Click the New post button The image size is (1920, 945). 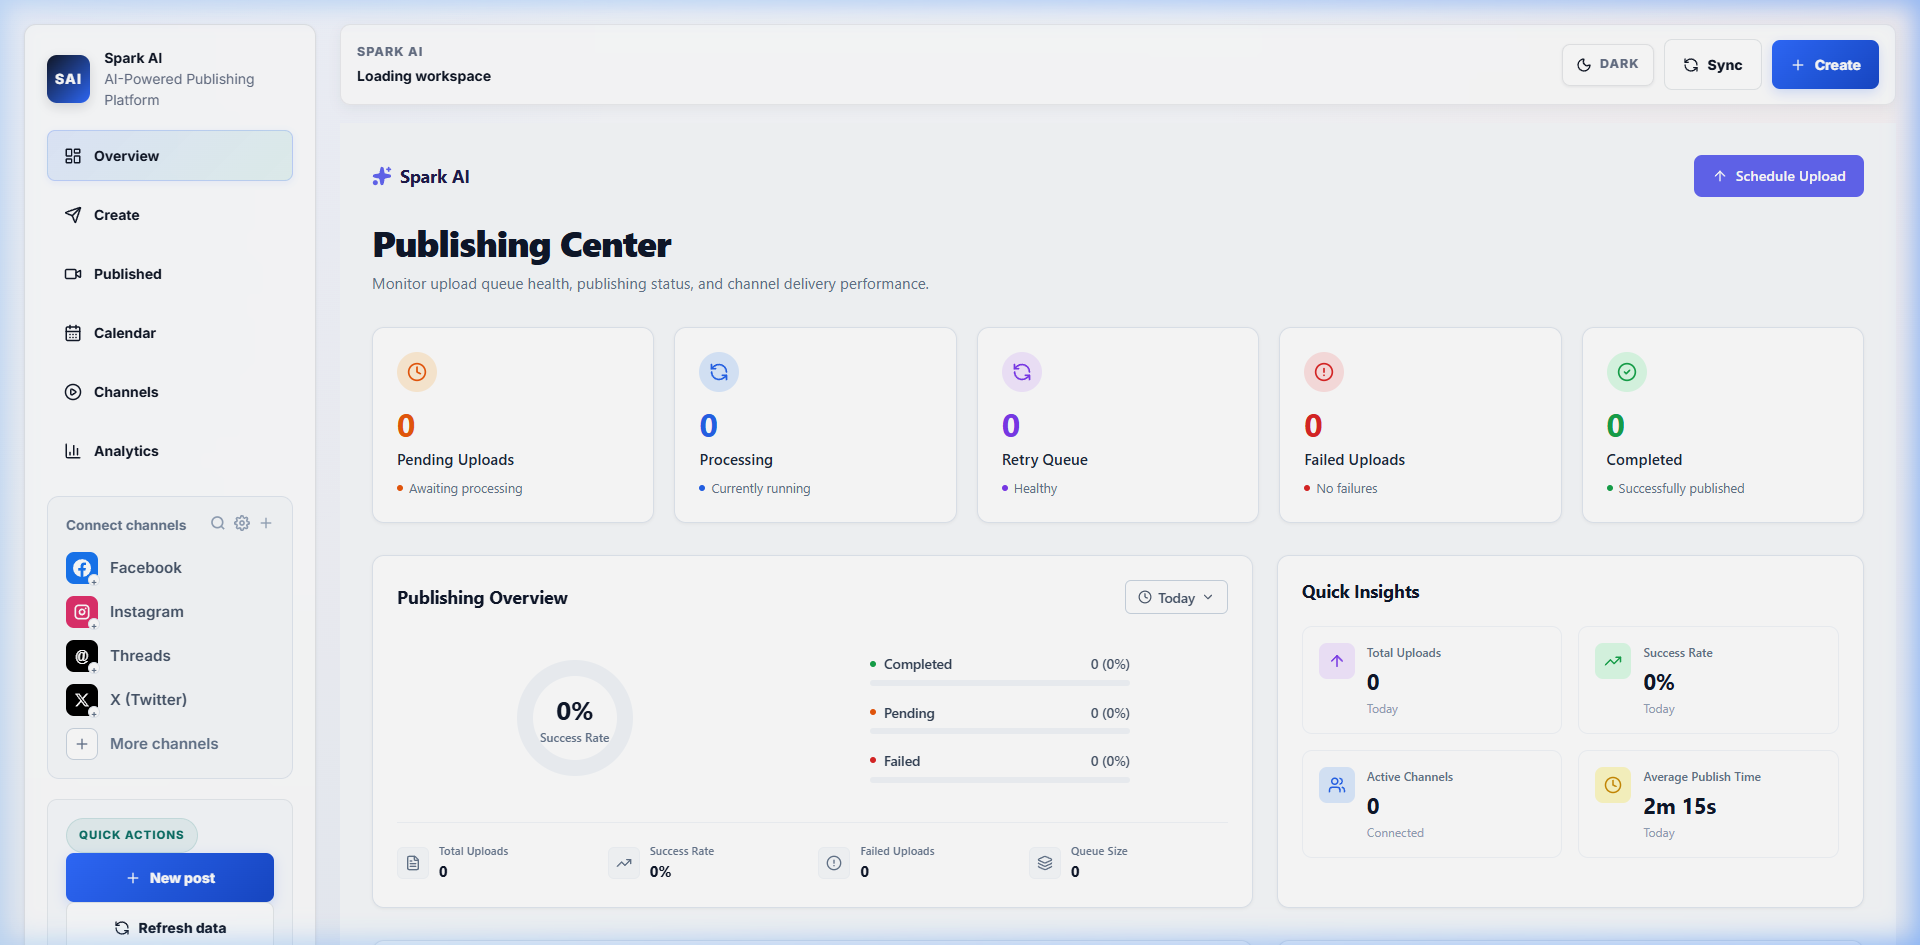[170, 878]
